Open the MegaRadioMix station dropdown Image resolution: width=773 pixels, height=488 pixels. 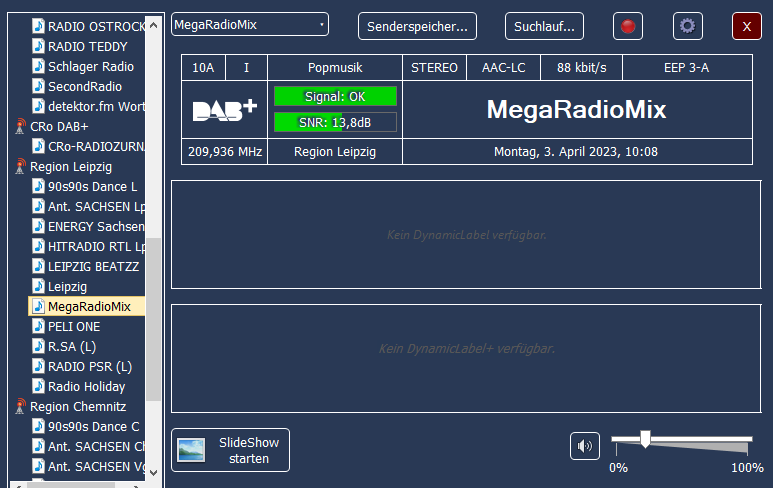(250, 24)
